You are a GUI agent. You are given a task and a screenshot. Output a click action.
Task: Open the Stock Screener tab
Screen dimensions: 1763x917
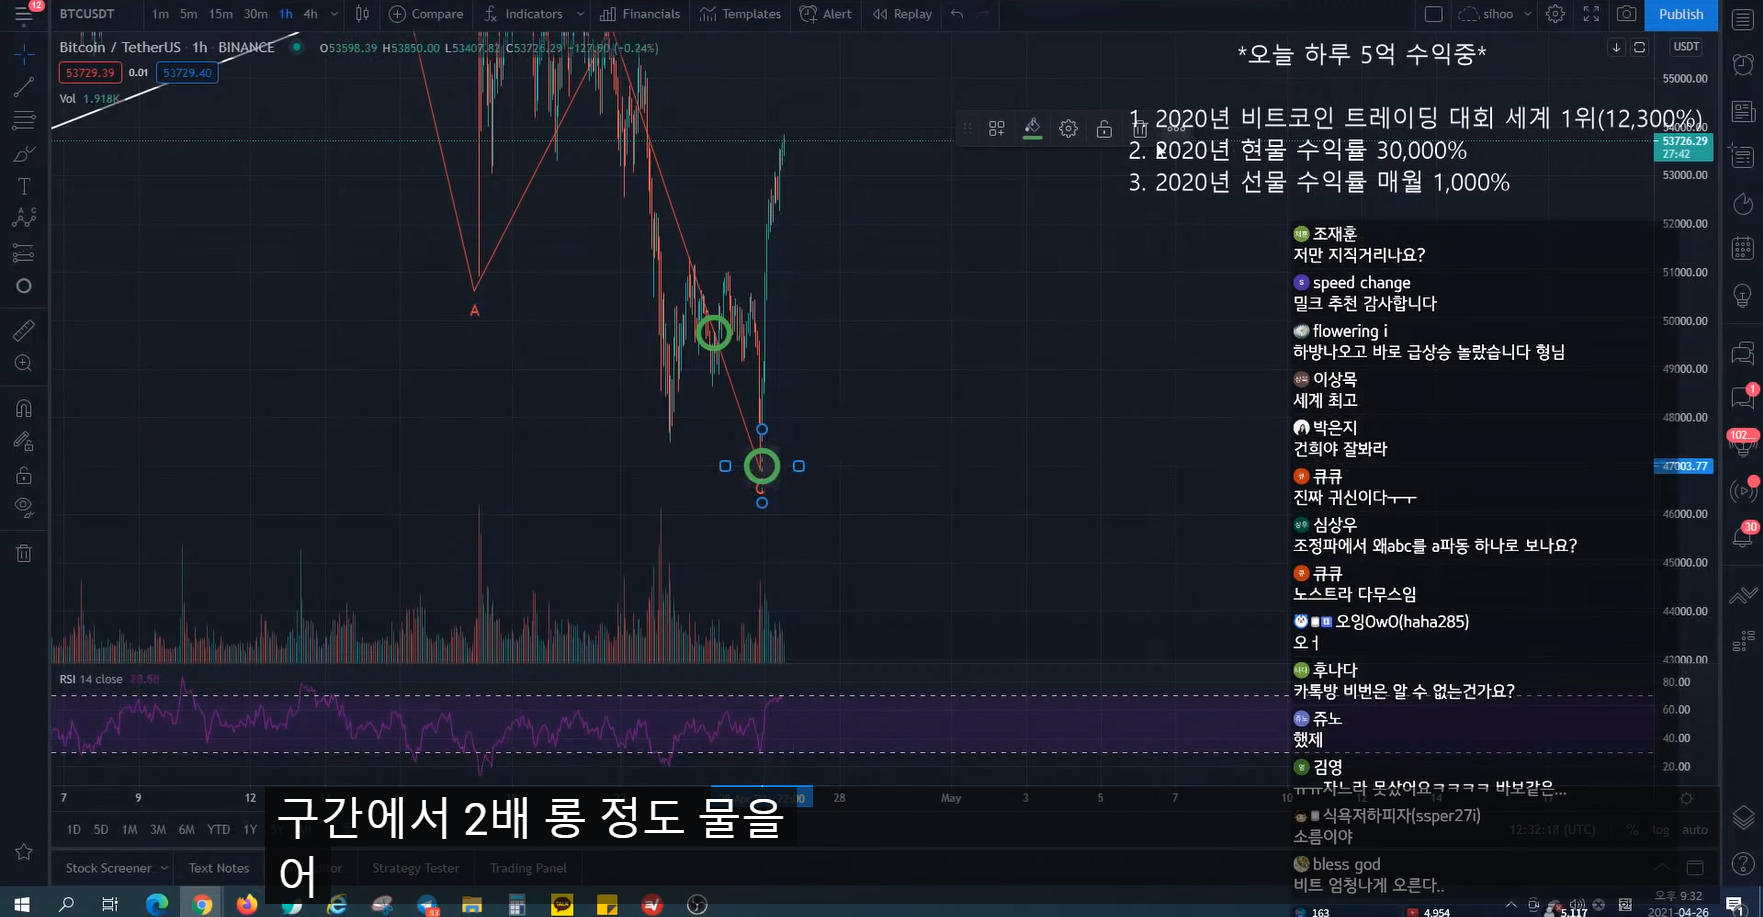click(x=108, y=868)
